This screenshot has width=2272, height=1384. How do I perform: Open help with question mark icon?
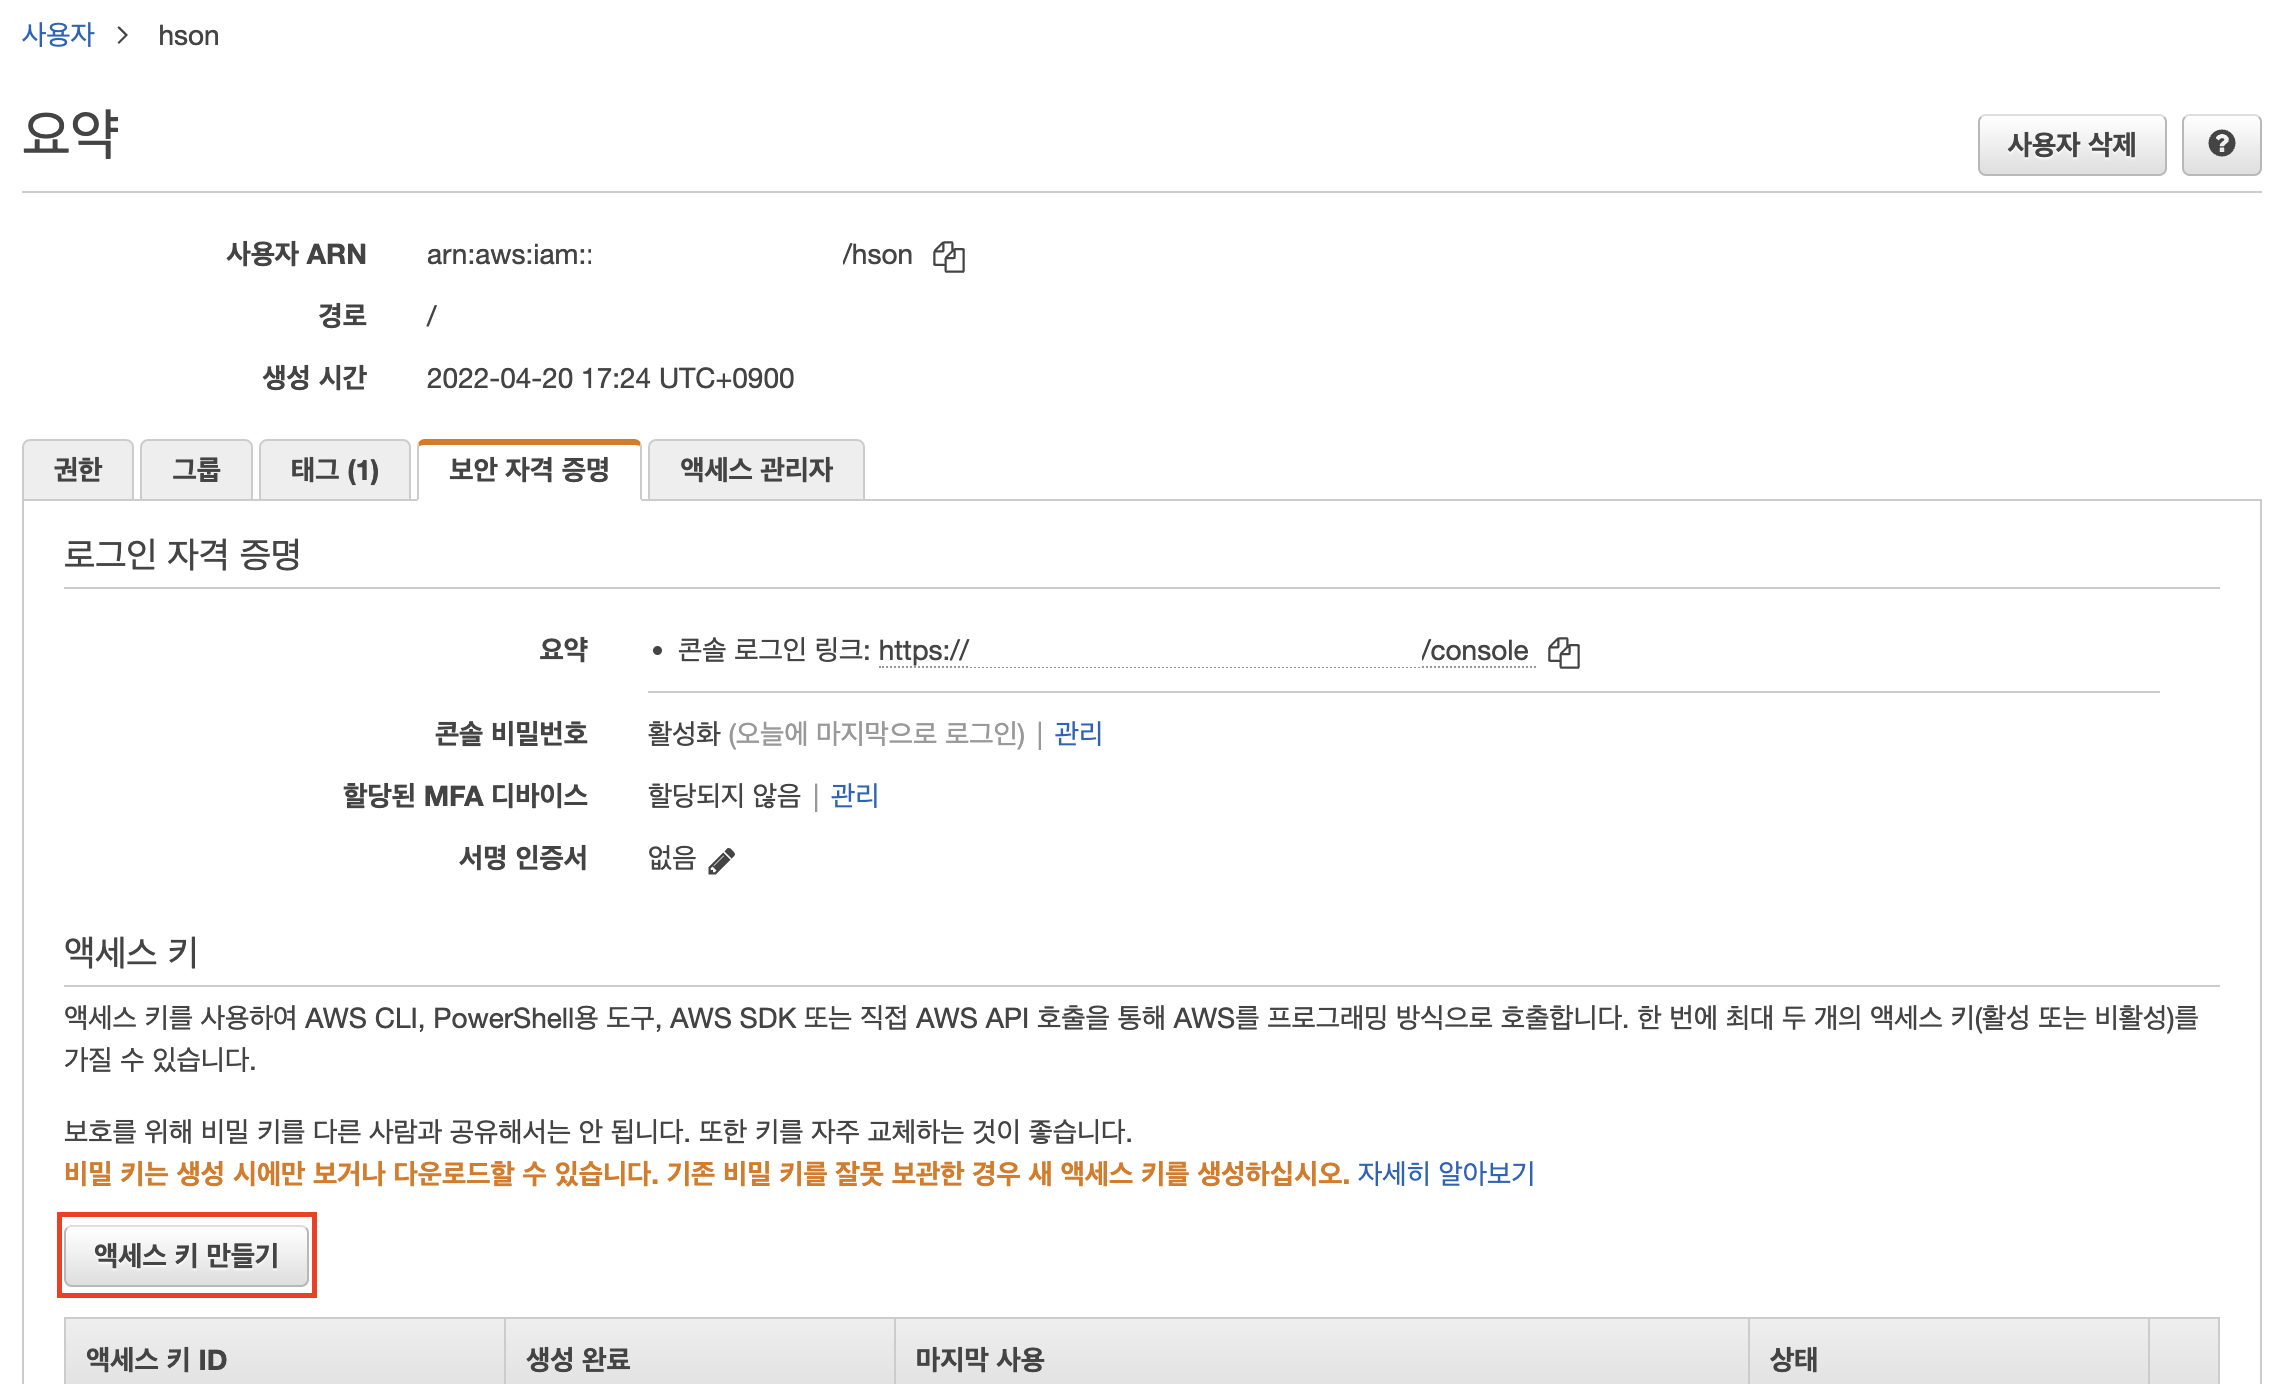(2221, 145)
